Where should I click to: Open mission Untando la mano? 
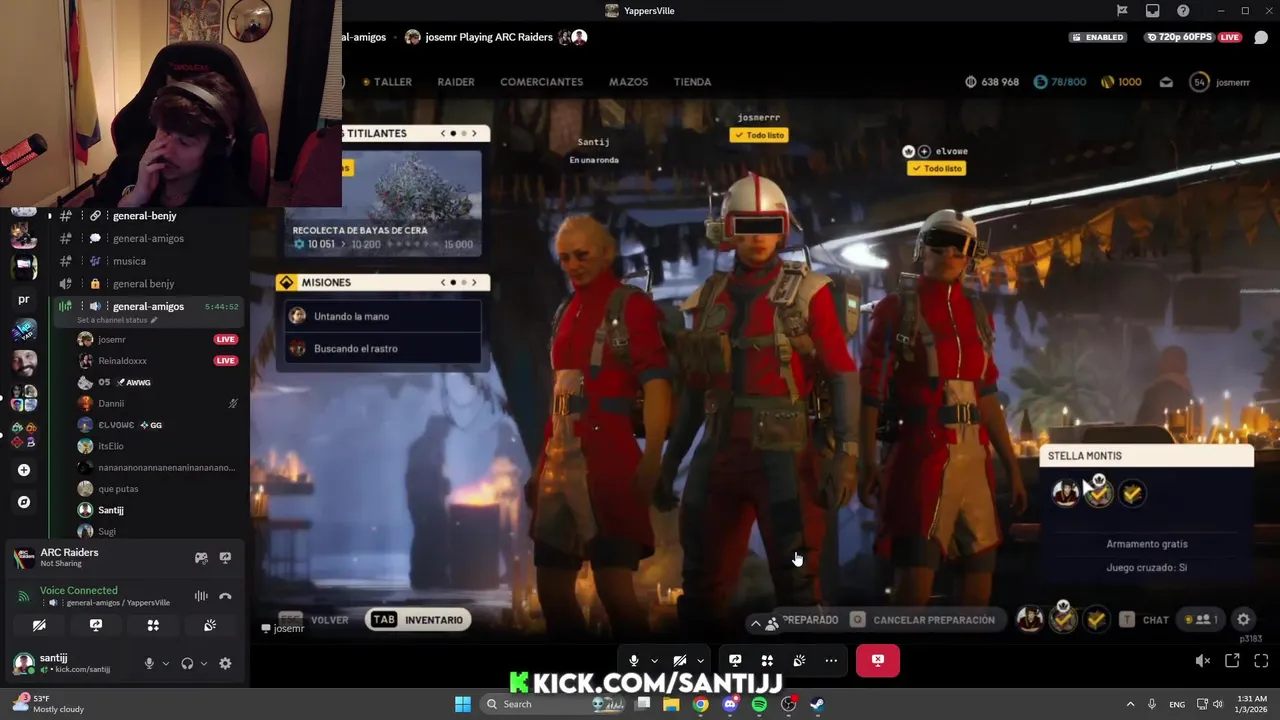383,316
